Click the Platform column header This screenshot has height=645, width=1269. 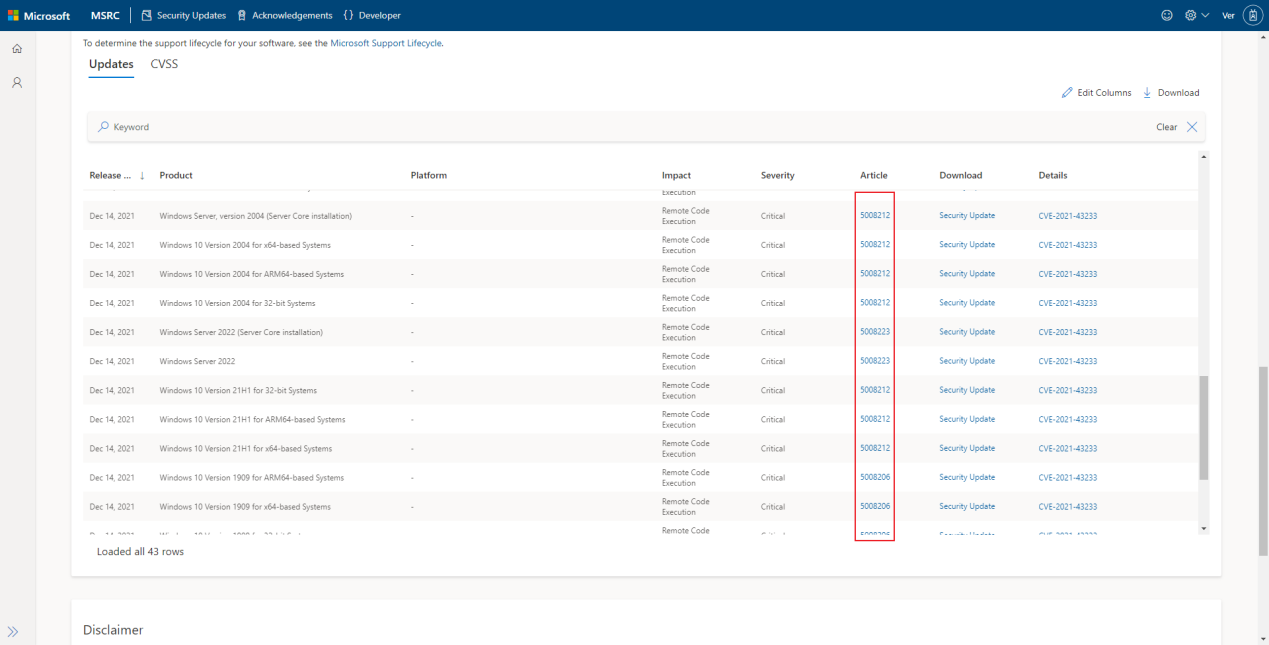429,175
